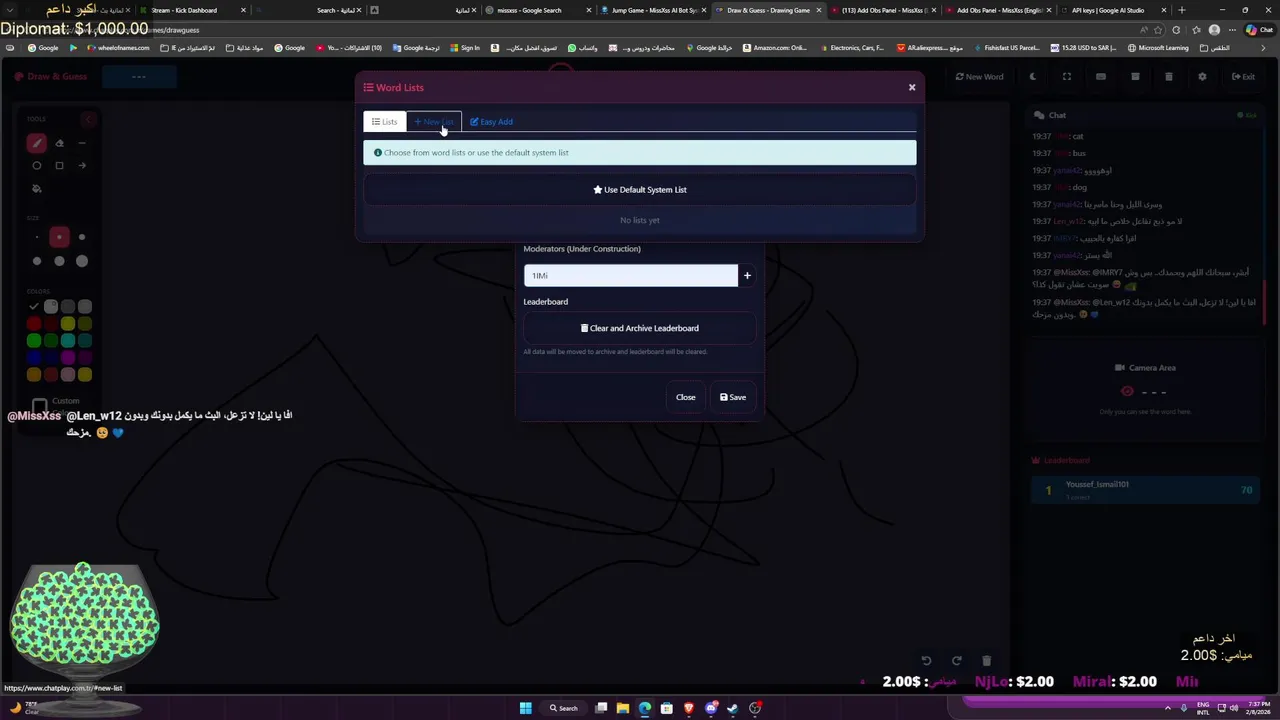Select the rectangle shape tool
The height and width of the screenshot is (720, 1280).
59,166
